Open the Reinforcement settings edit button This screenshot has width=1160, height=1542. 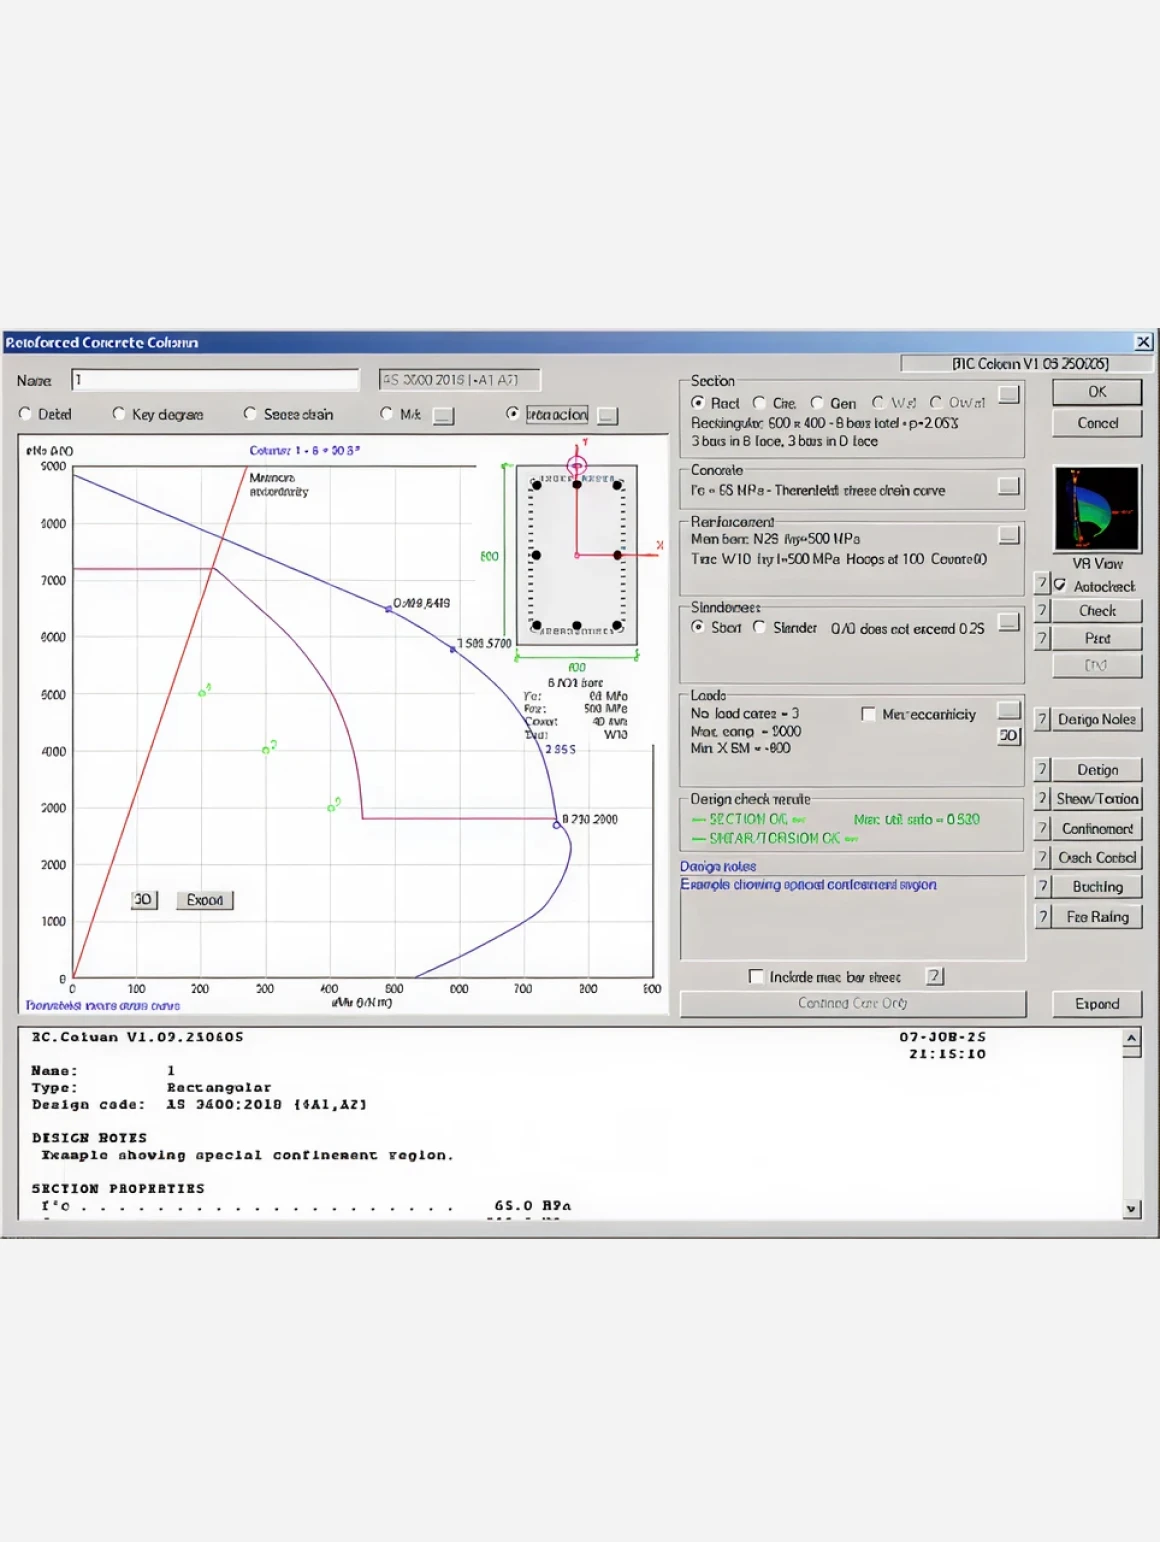[1008, 534]
